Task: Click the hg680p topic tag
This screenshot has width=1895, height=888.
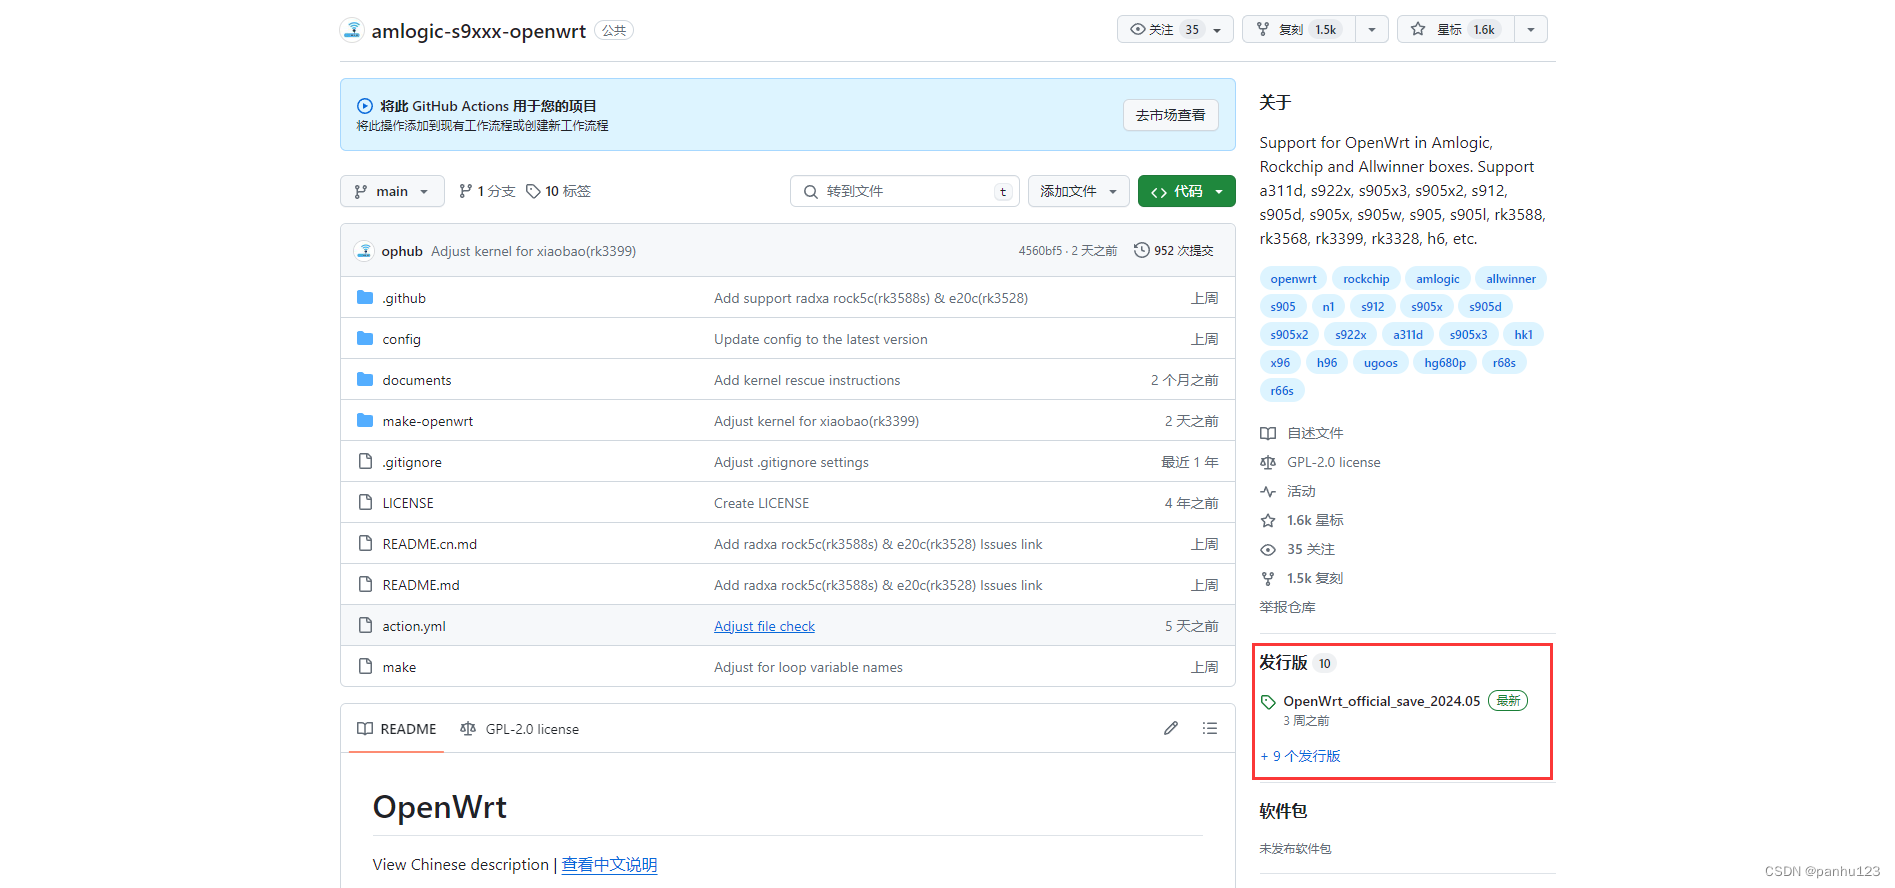Action: [1445, 363]
